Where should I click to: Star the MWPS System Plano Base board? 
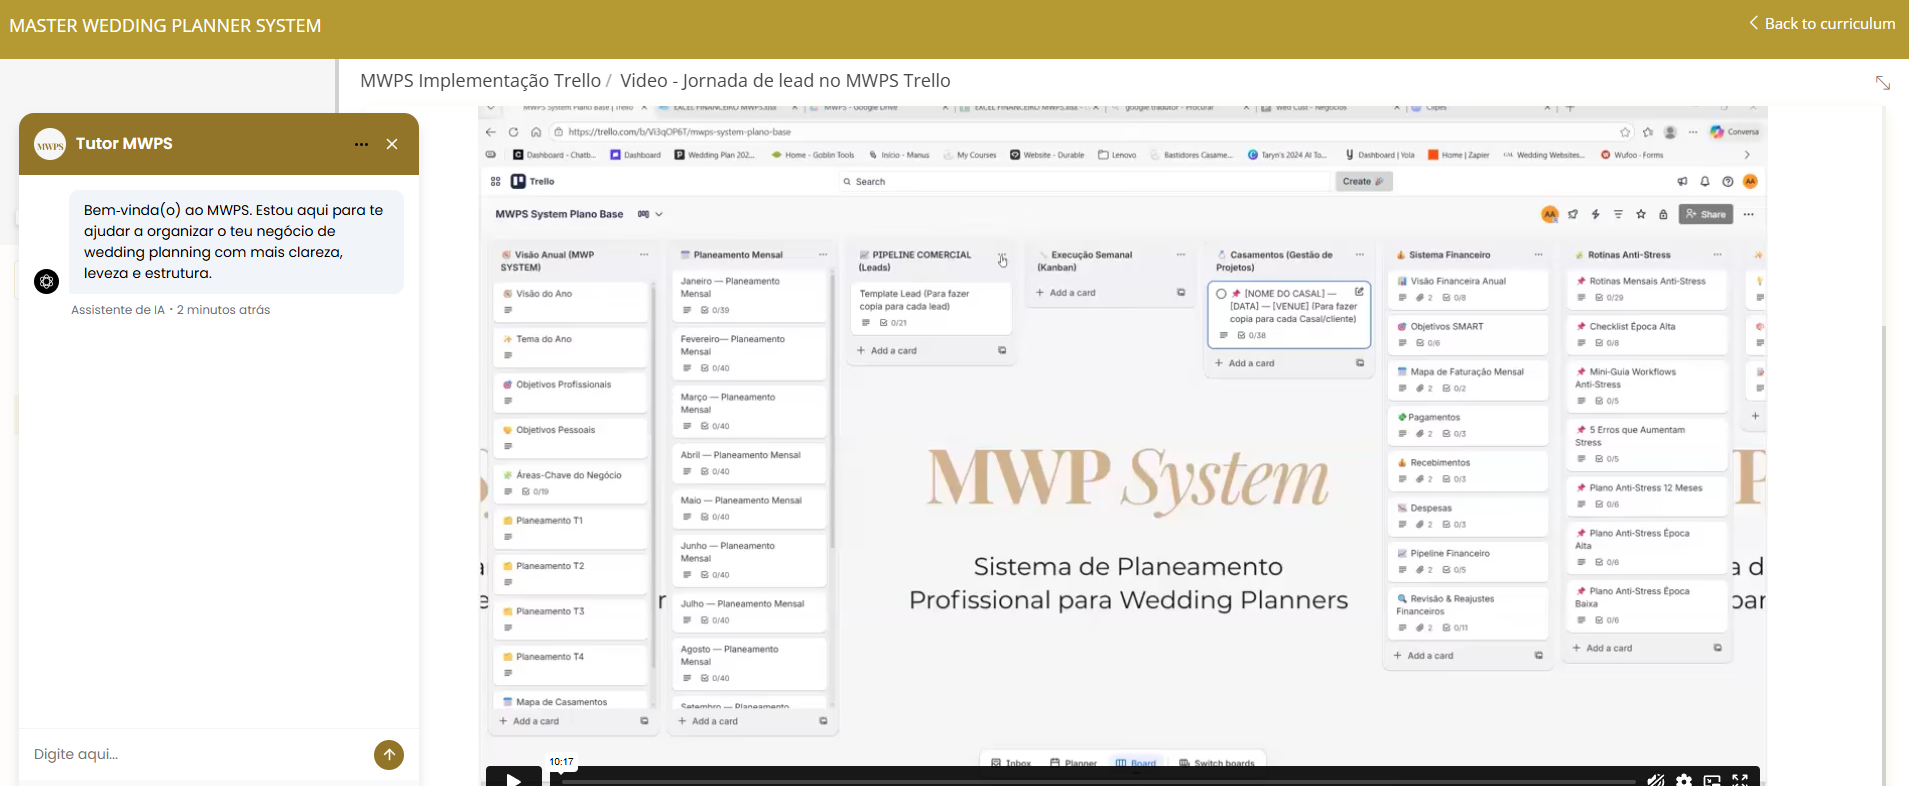tap(1641, 214)
